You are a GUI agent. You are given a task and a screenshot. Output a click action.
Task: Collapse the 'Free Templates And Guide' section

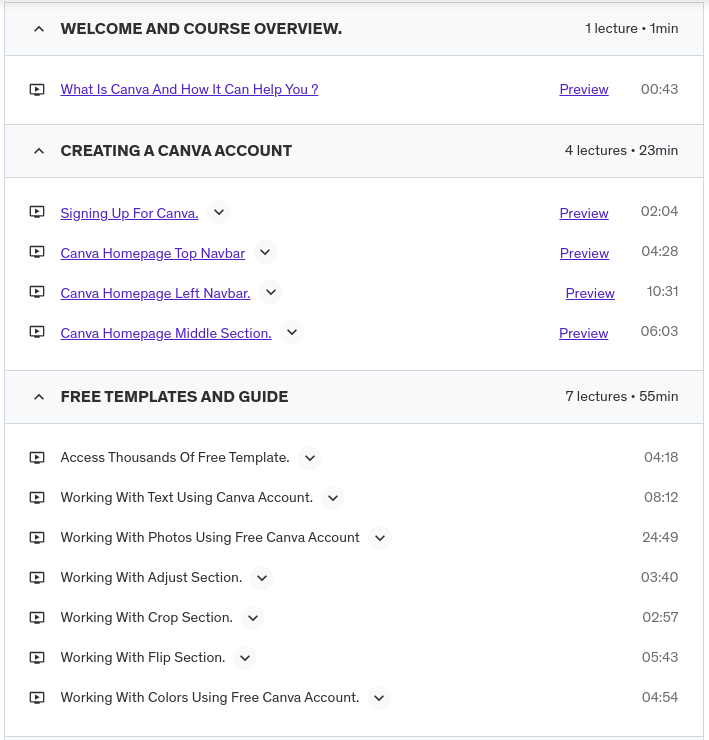click(39, 397)
